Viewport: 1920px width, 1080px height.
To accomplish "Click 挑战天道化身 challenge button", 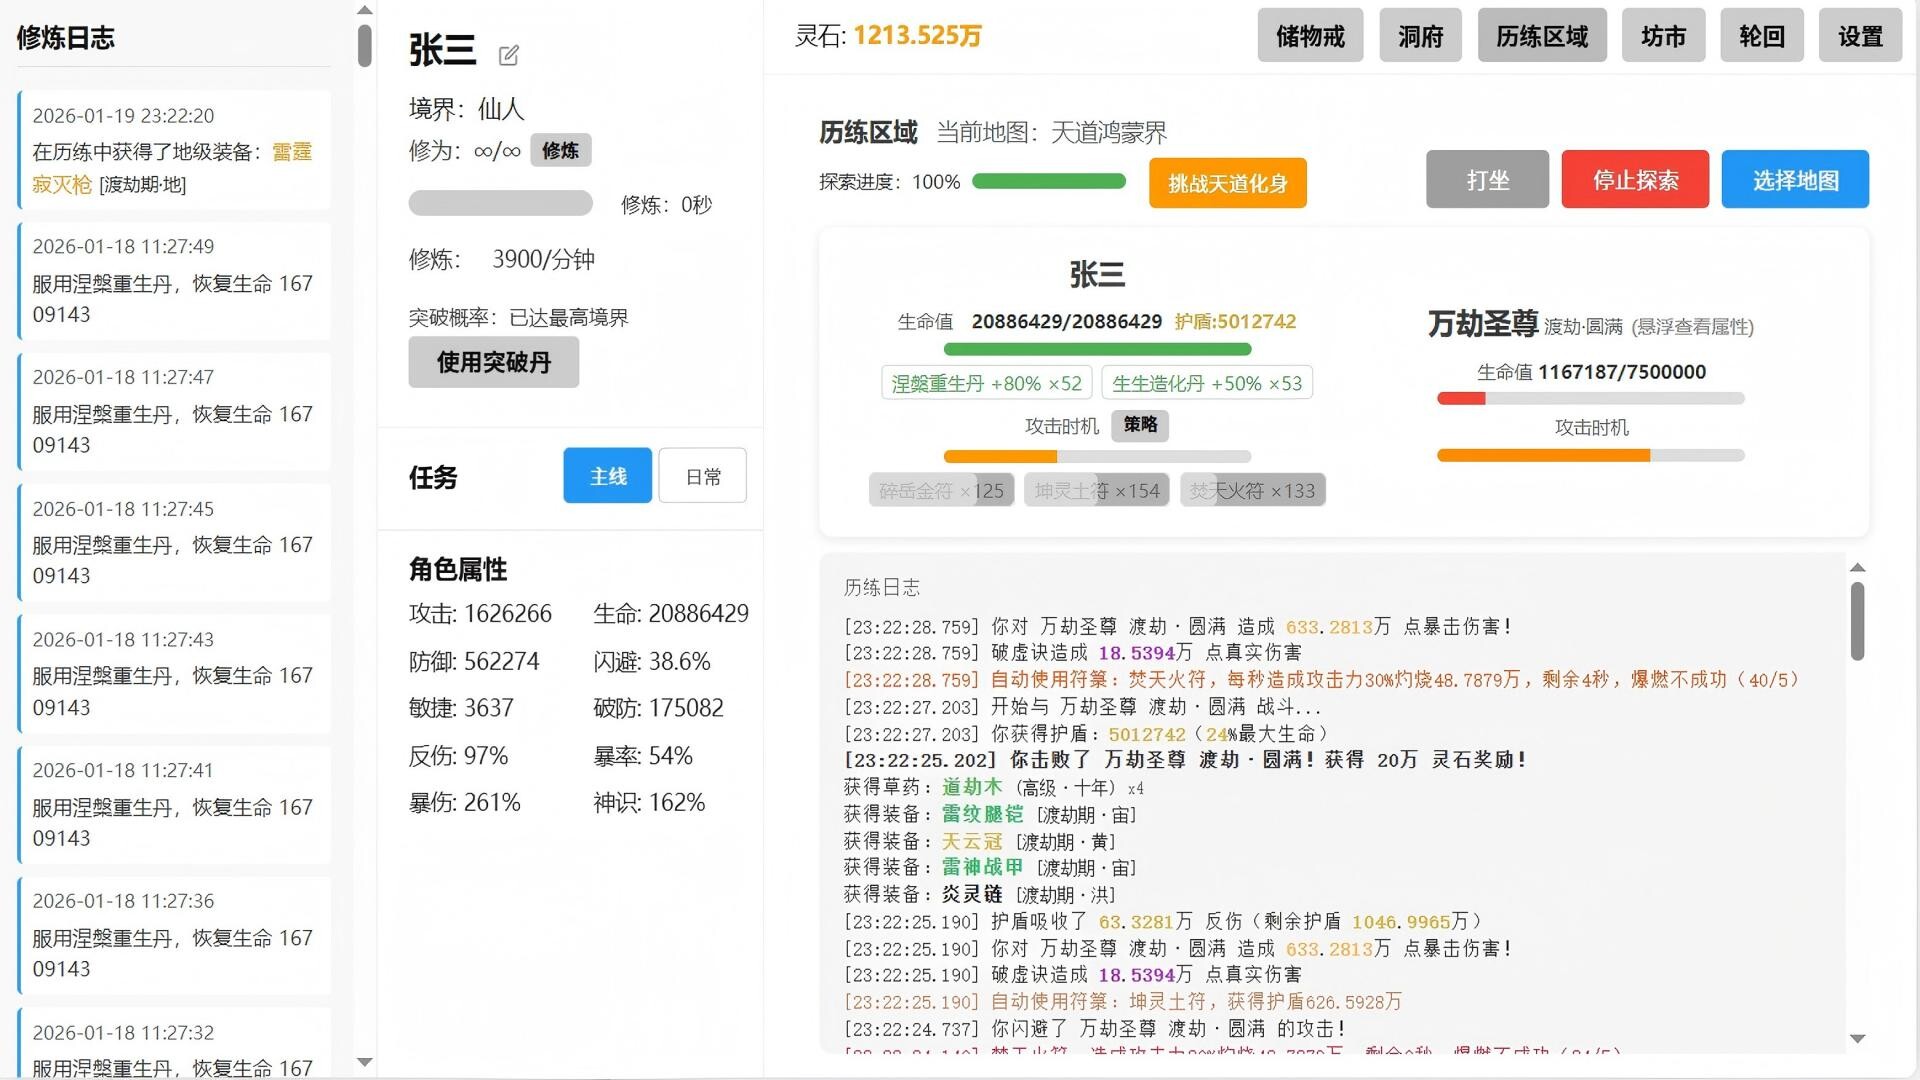I will point(1227,183).
